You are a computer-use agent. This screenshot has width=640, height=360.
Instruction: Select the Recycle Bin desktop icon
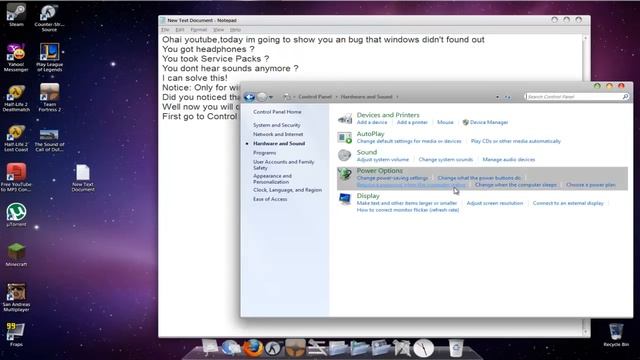point(616,335)
